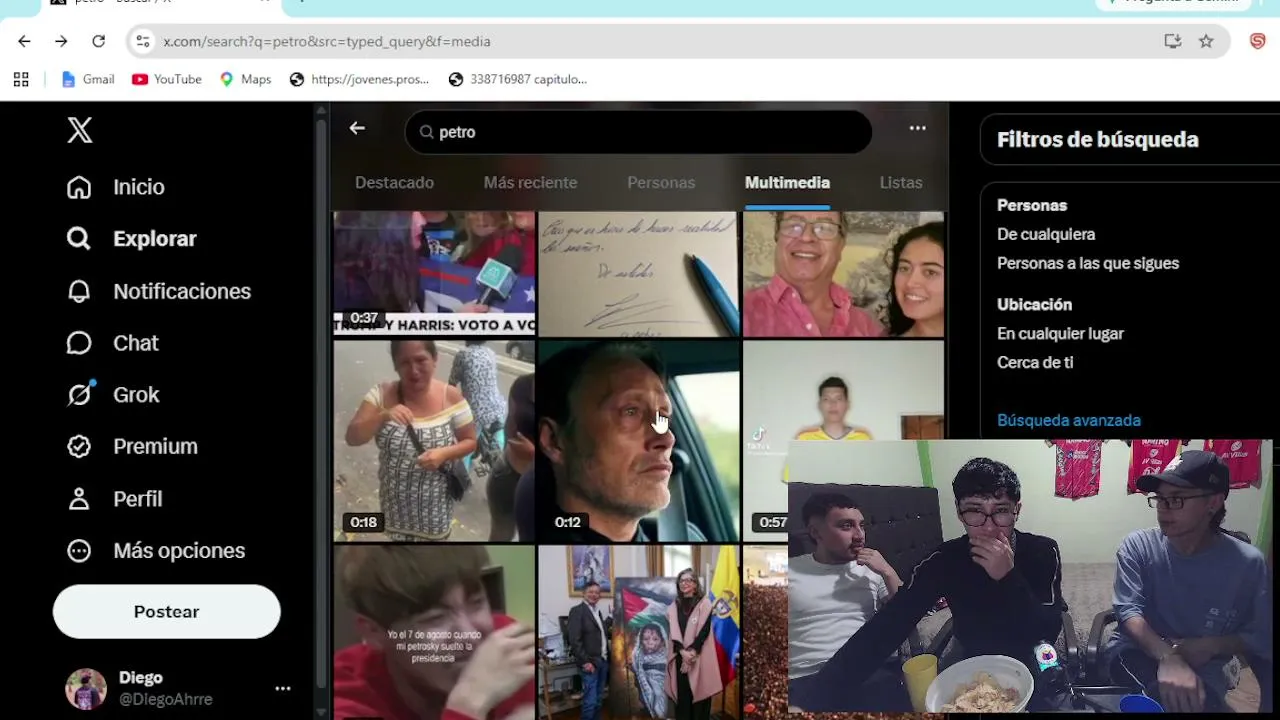Viewport: 1280px width, 720px height.
Task: Select the En cualquier lugar location filter
Action: pos(1060,333)
